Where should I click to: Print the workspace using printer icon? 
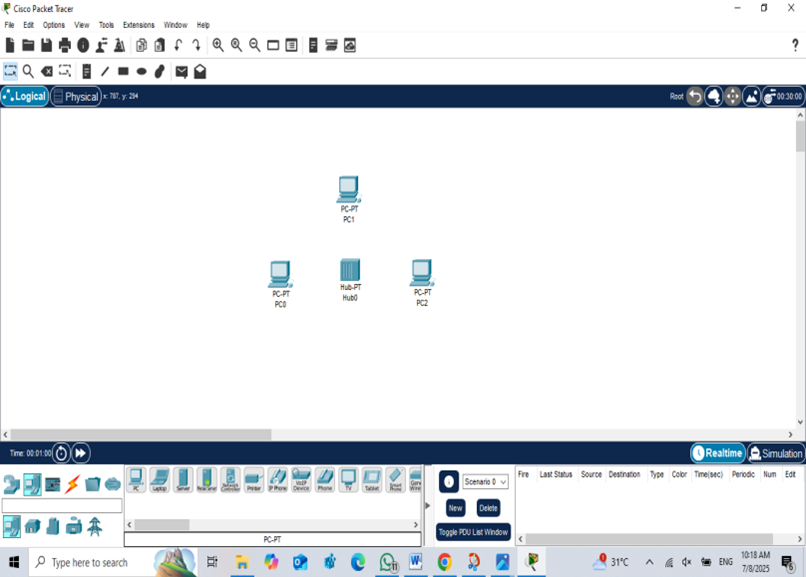[65, 45]
